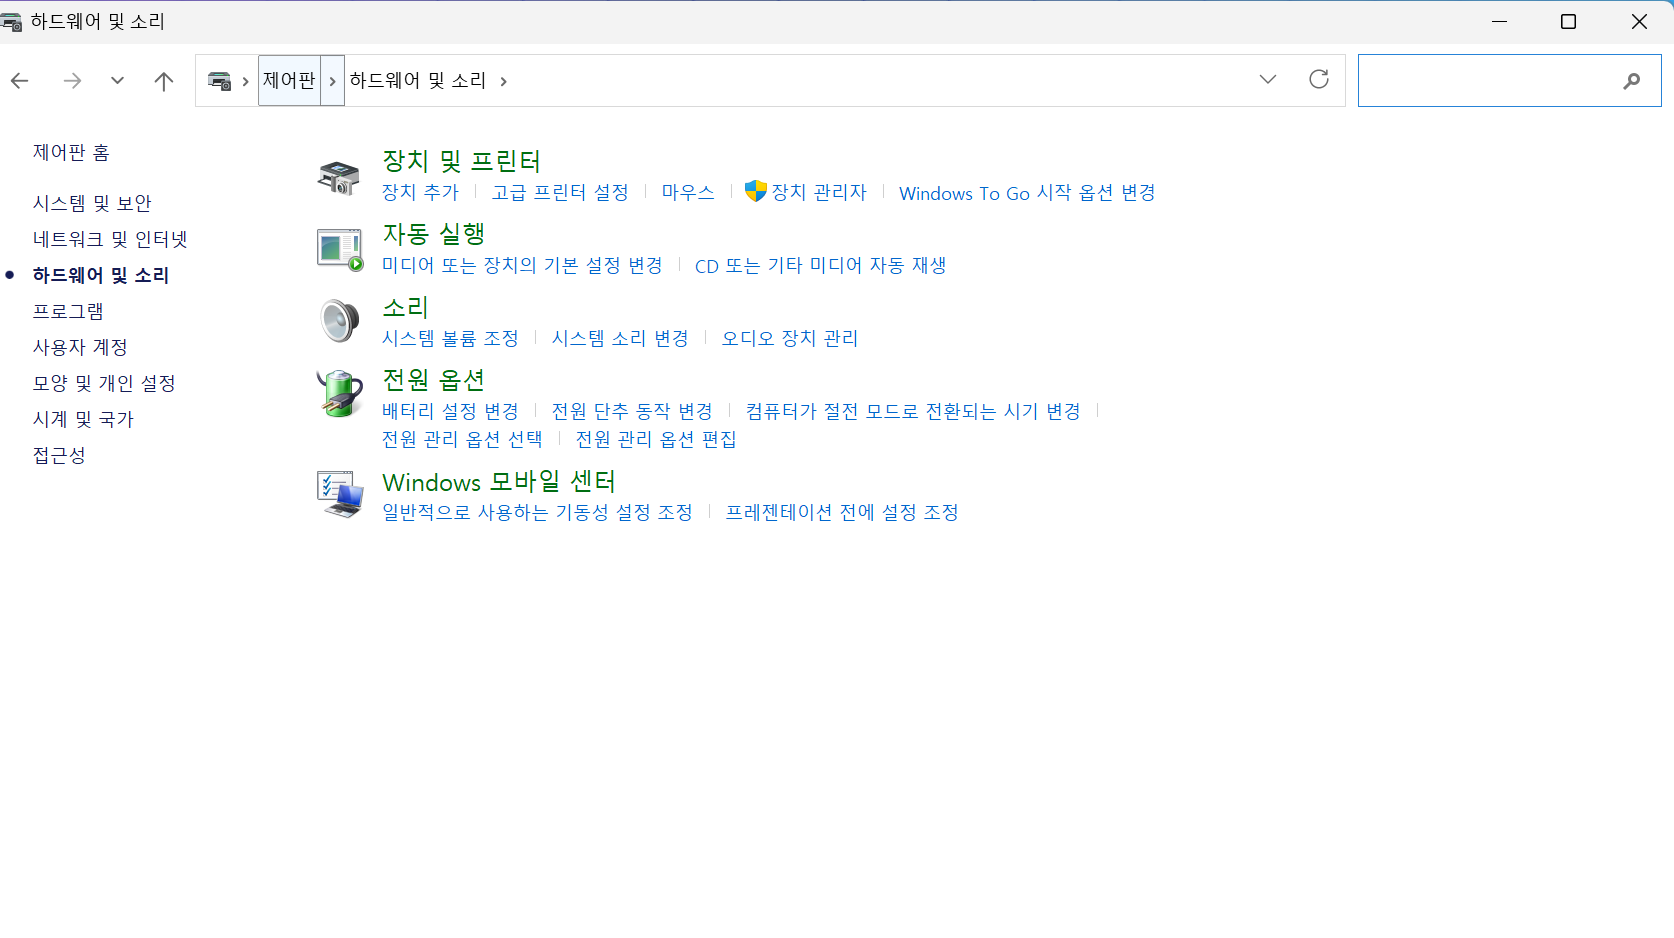This screenshot has width=1674, height=938.
Task: Click the refresh icon in the address bar
Action: (1319, 80)
